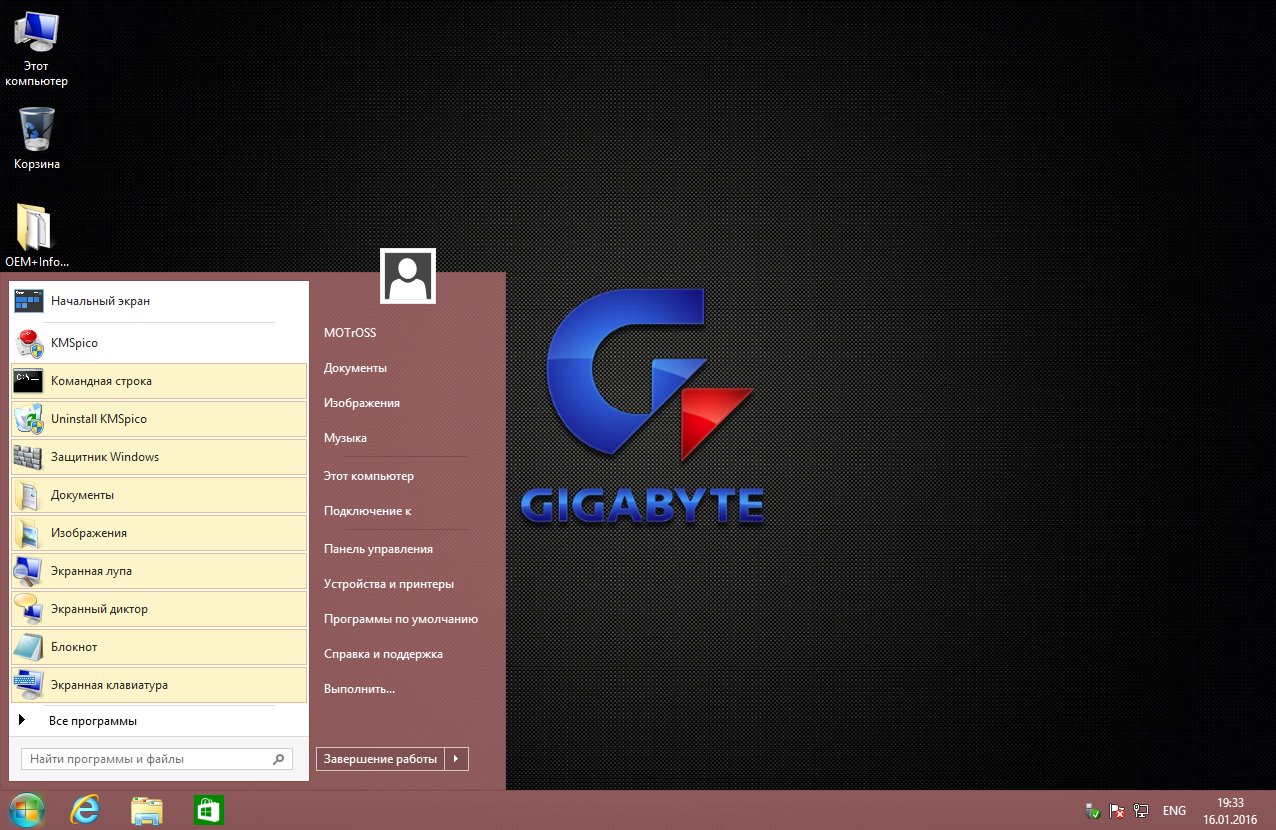Choose Выполнить... in the start menu
1276x830 pixels.
pyautogui.click(x=359, y=689)
